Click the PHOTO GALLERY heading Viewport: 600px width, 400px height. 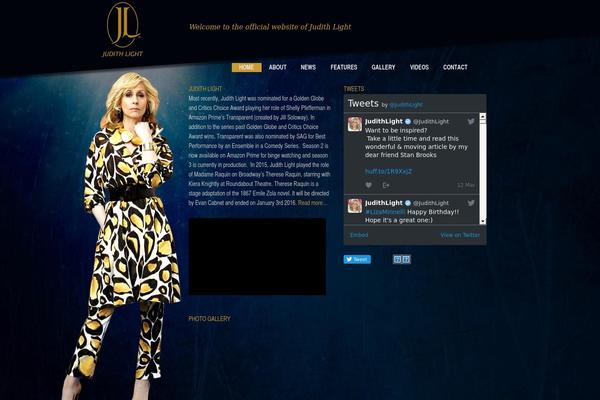click(209, 318)
